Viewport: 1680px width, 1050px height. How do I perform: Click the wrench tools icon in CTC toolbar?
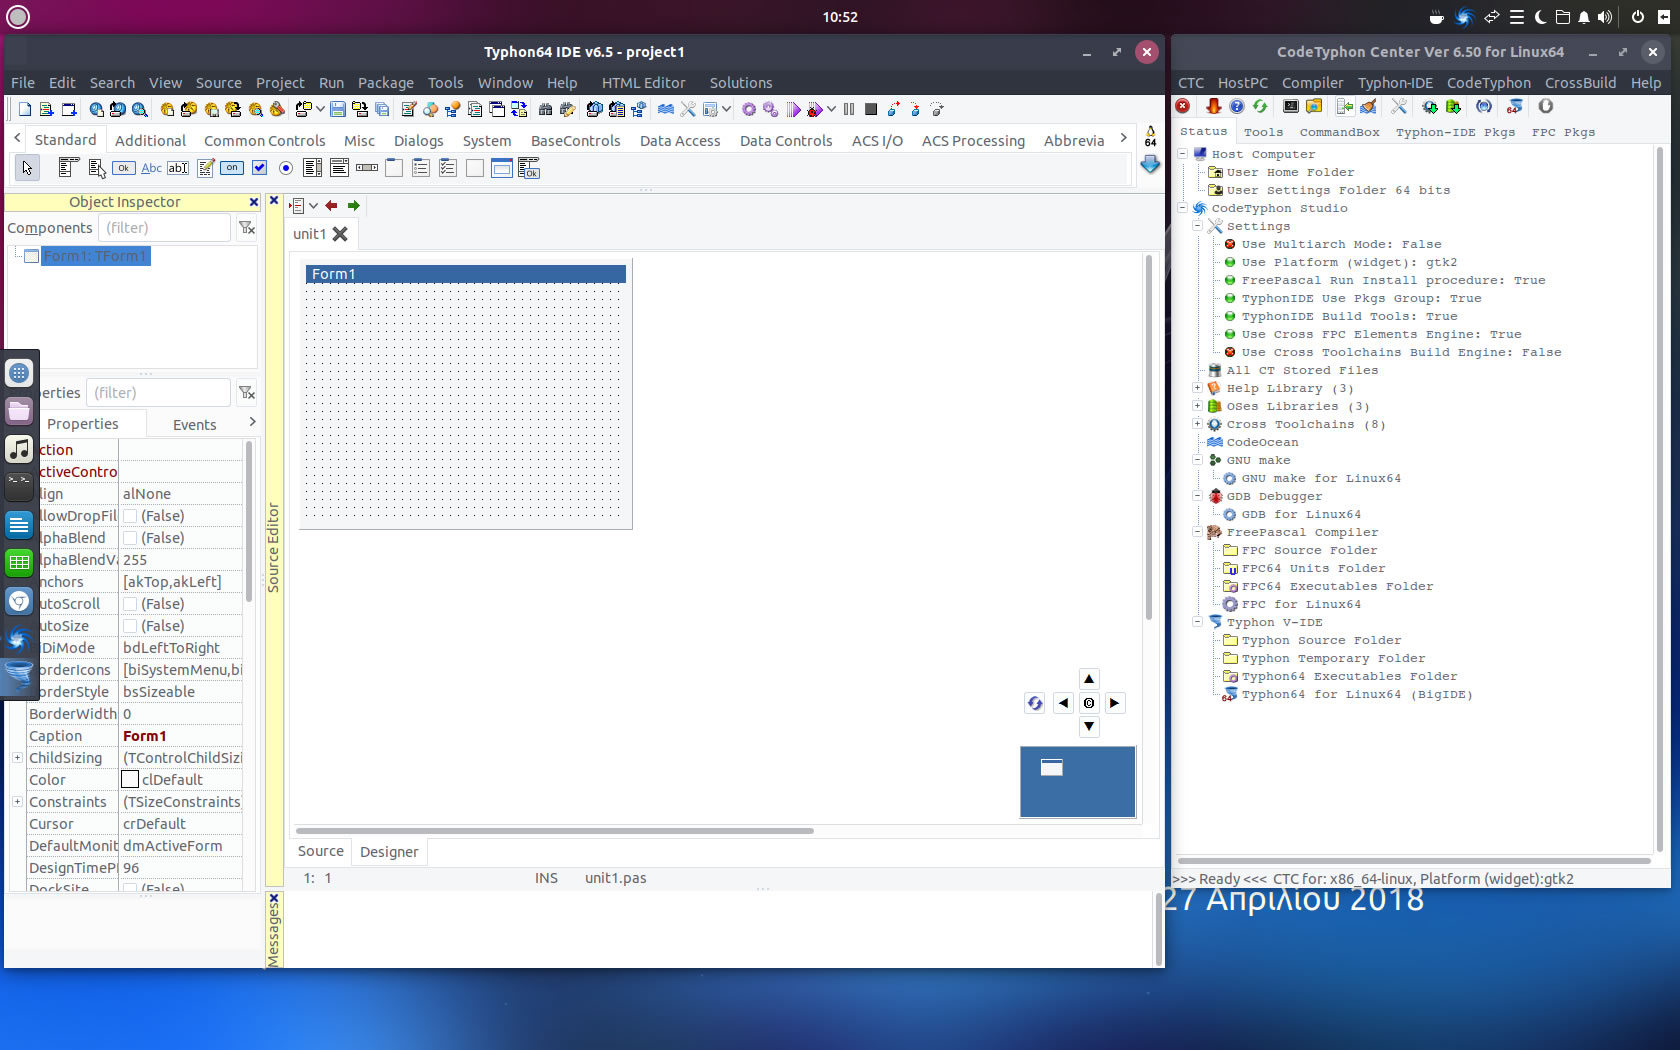point(1399,106)
